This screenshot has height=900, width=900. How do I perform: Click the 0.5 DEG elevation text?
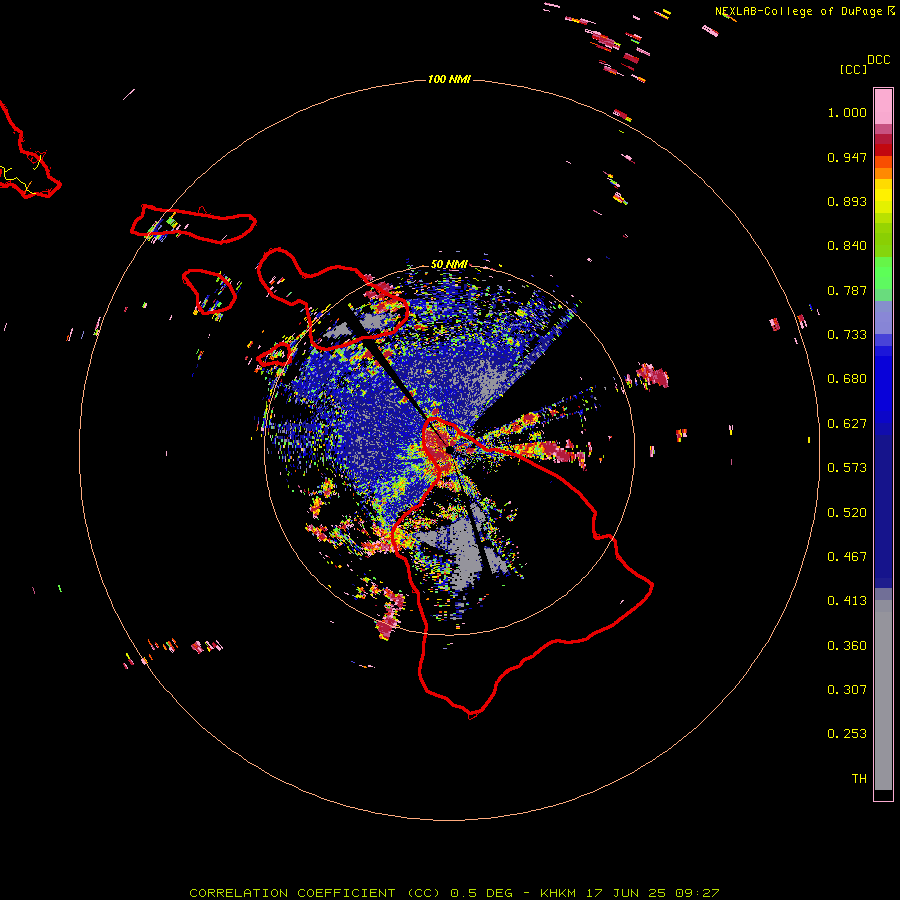[482, 893]
